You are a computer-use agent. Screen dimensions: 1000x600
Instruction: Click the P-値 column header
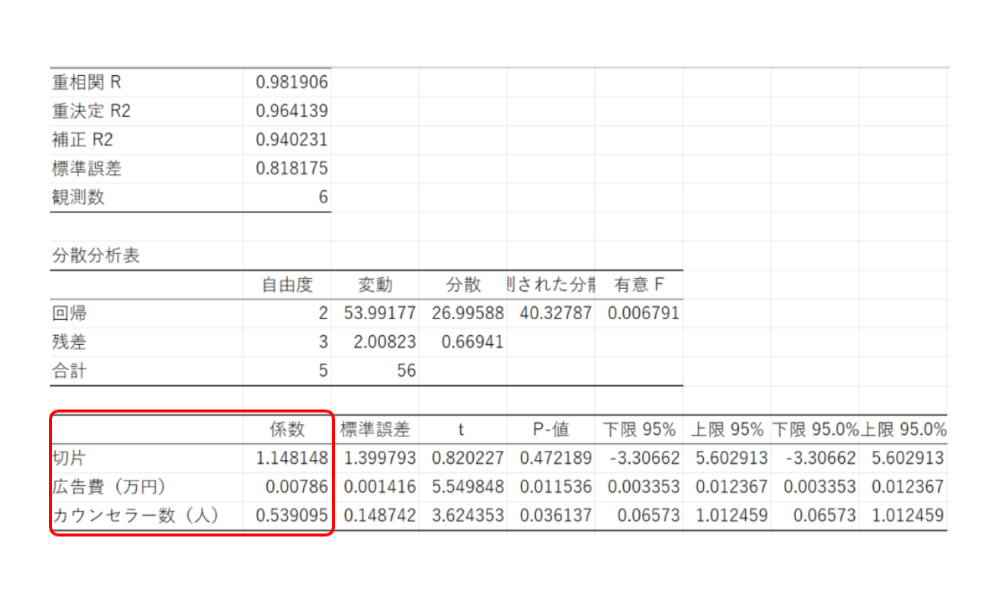click(550, 430)
